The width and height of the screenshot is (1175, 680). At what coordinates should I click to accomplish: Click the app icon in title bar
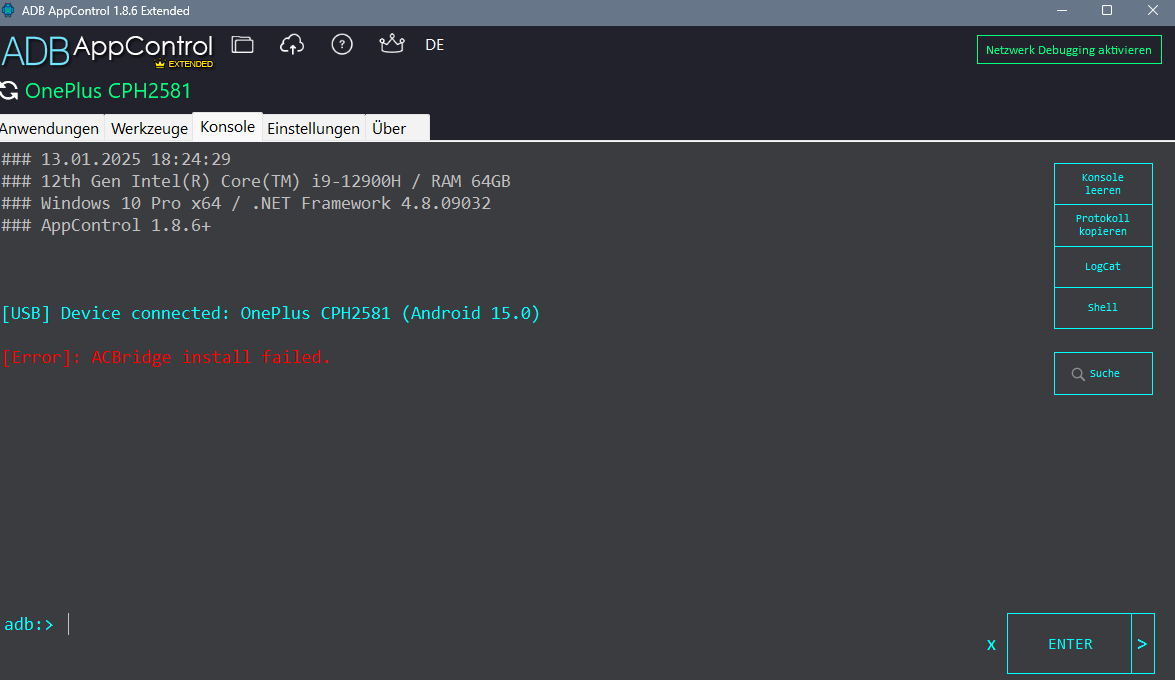point(8,10)
